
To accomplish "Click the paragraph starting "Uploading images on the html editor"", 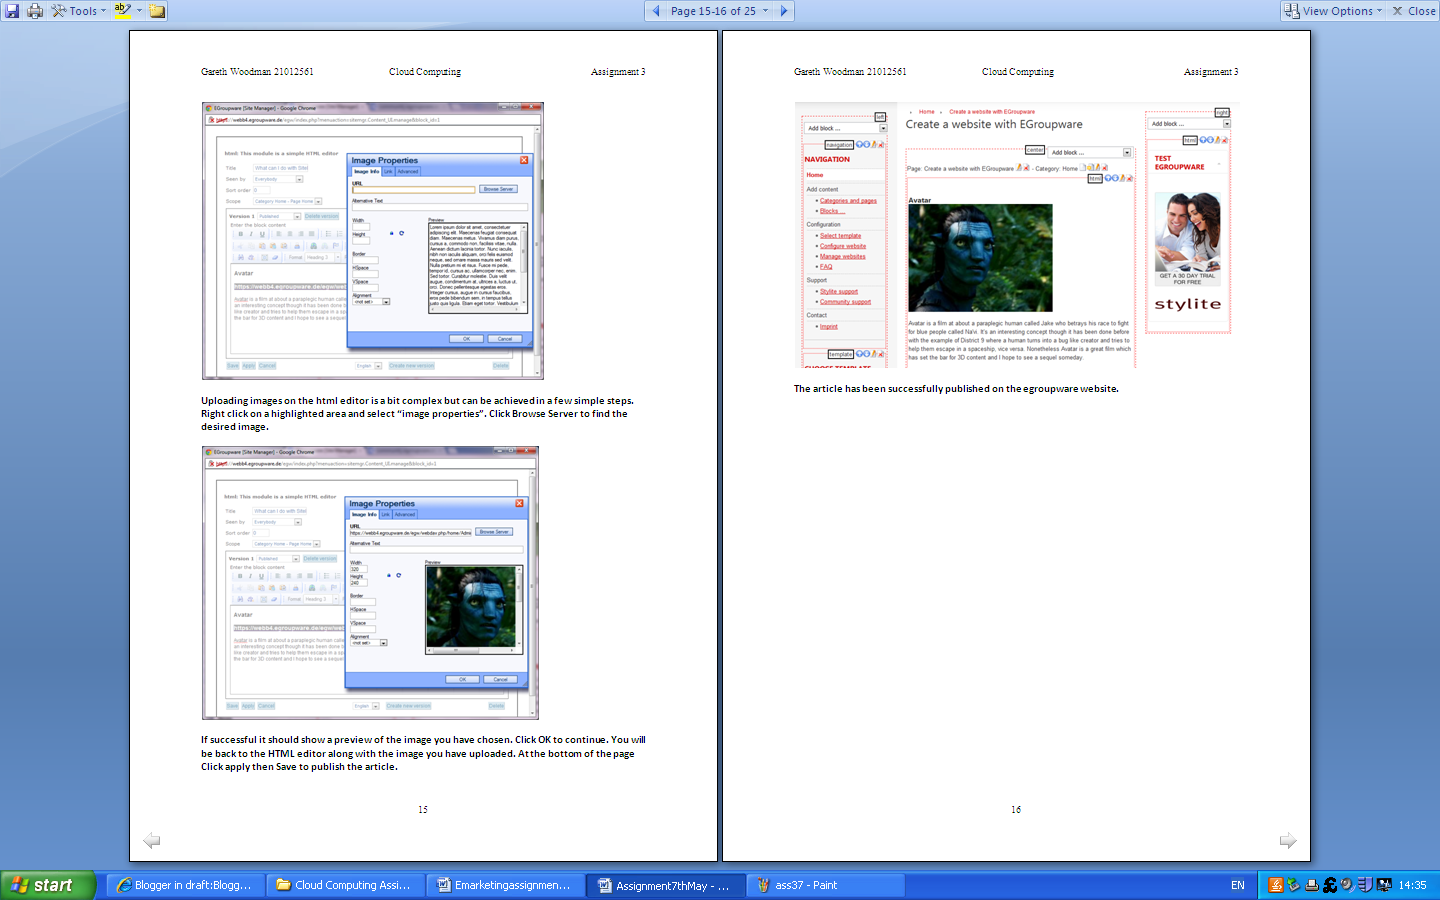I will pyautogui.click(x=417, y=413).
